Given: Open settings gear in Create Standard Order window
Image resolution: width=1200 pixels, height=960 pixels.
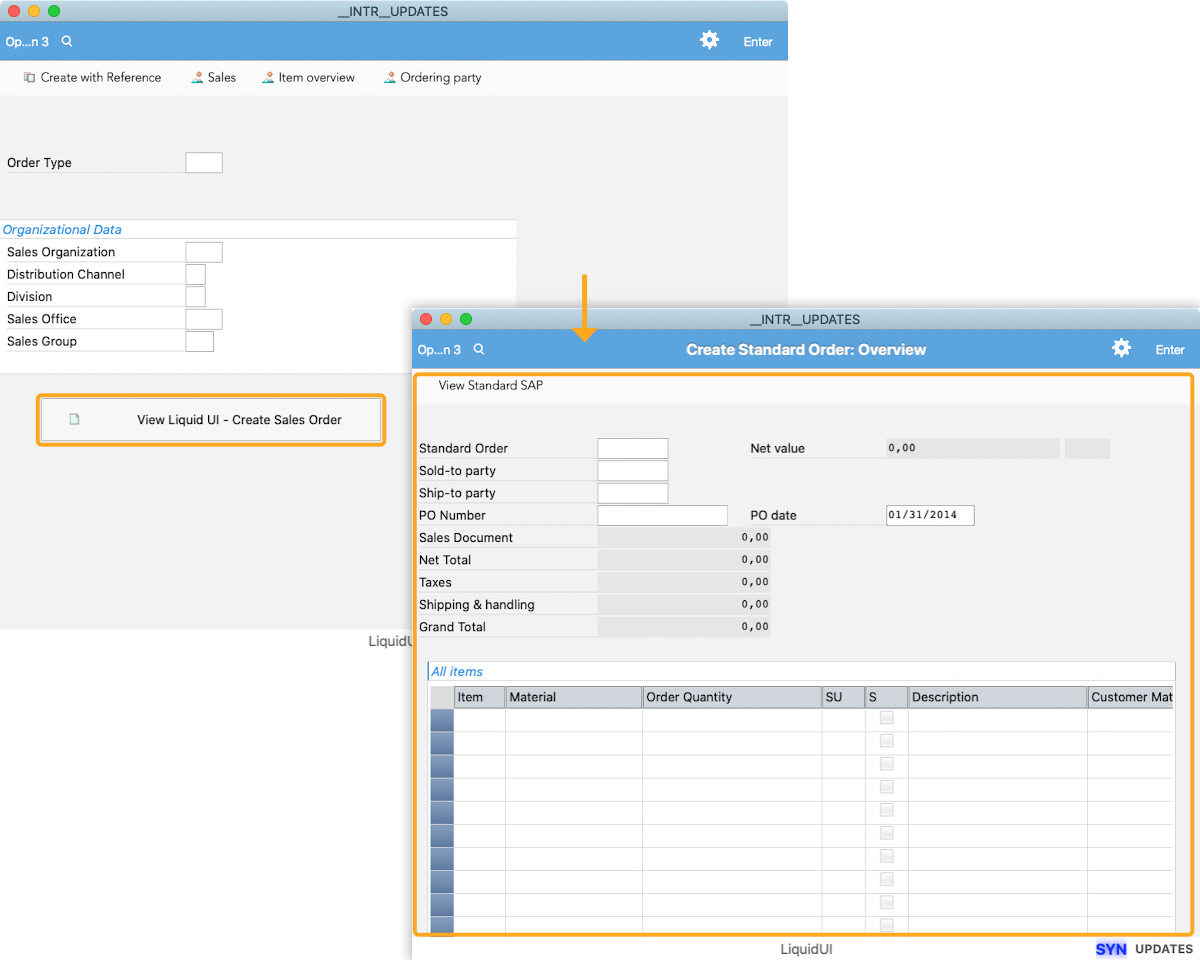Looking at the screenshot, I should click(x=1121, y=348).
